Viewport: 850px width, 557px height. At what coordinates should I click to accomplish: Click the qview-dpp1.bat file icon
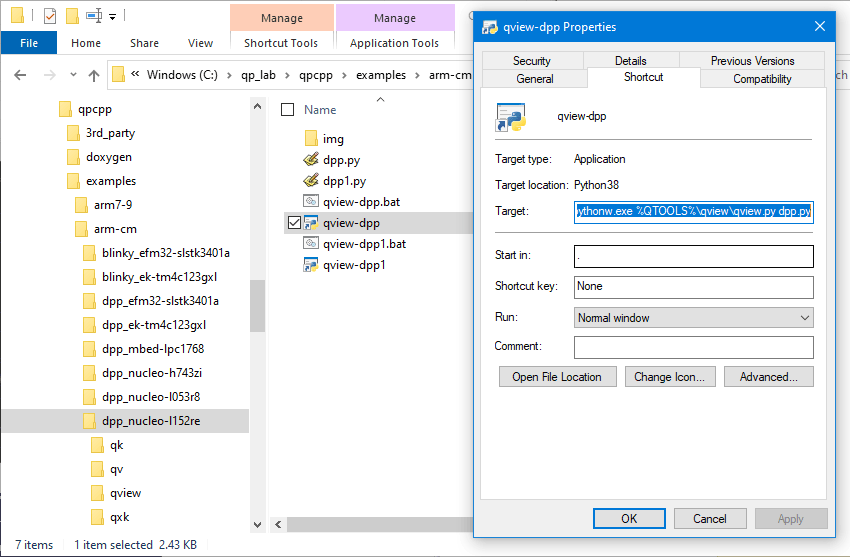(310, 244)
